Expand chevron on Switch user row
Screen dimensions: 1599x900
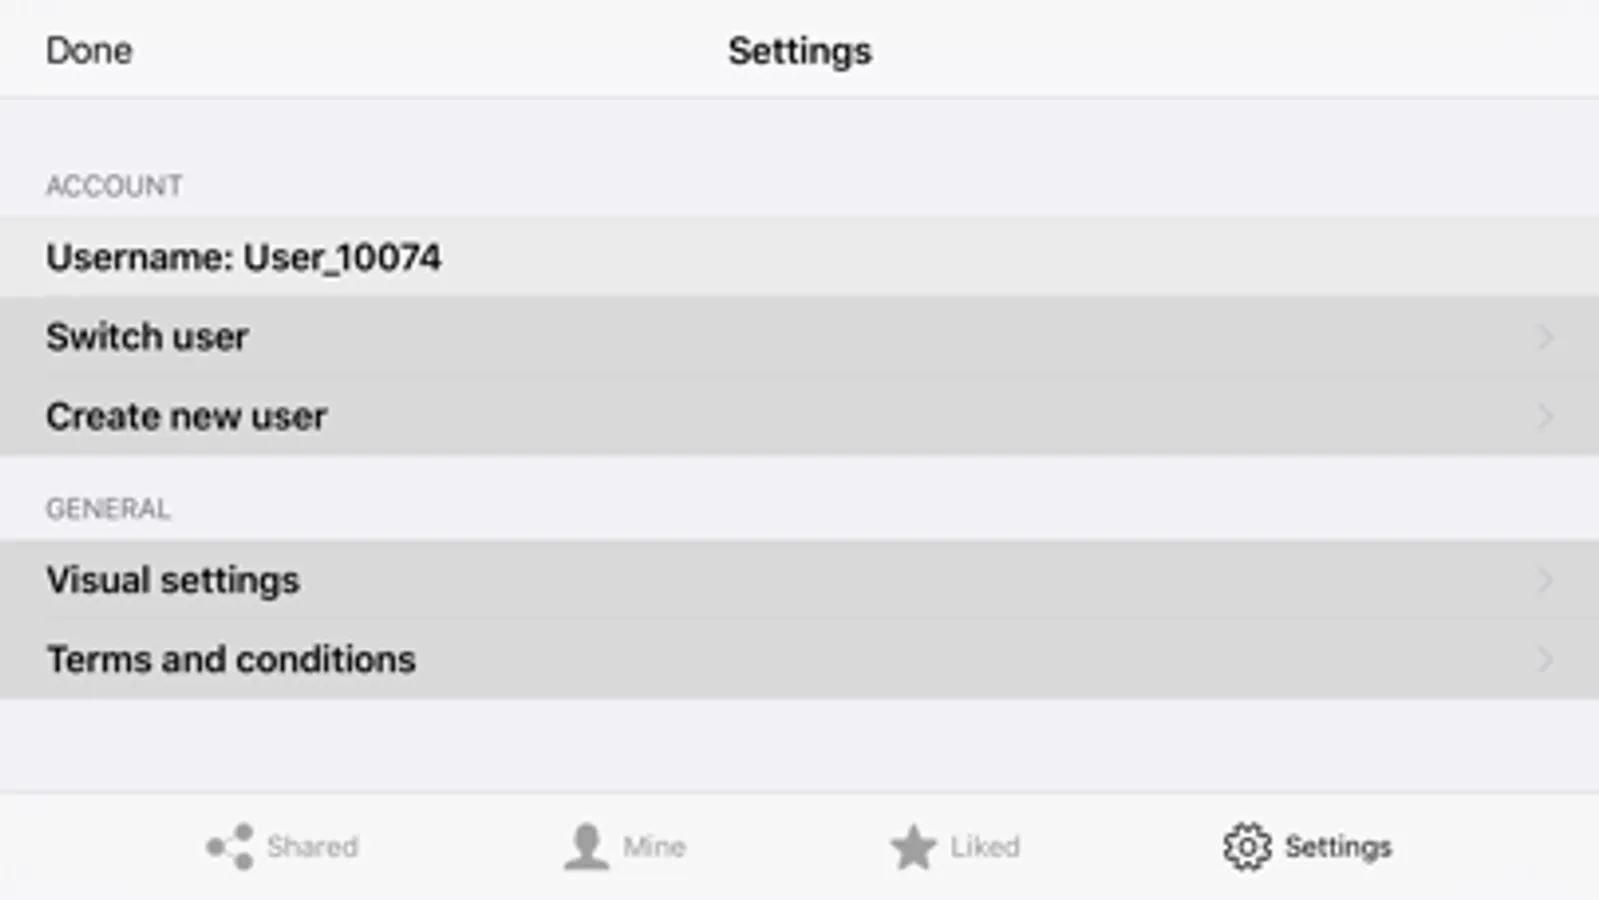tap(1546, 337)
